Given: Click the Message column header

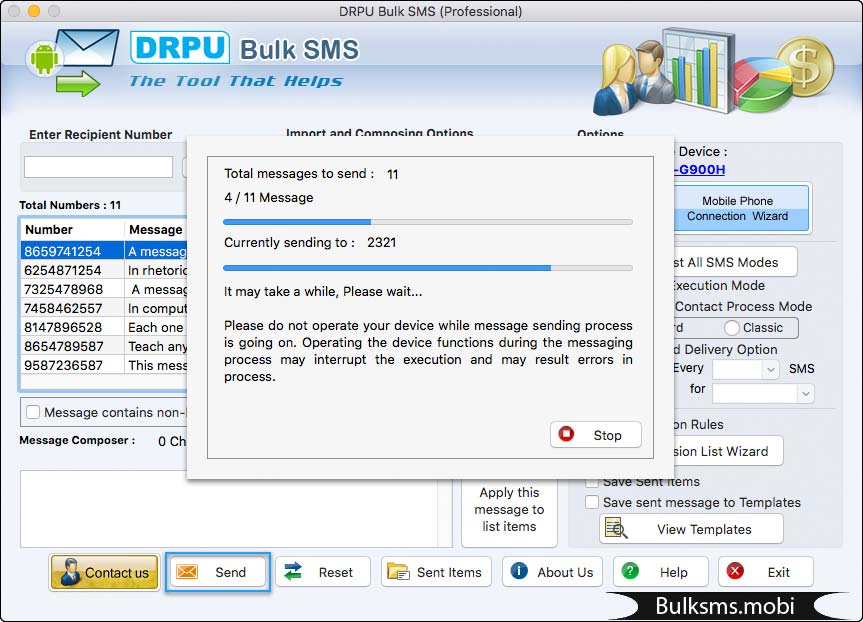Looking at the screenshot, I should click(x=156, y=229).
